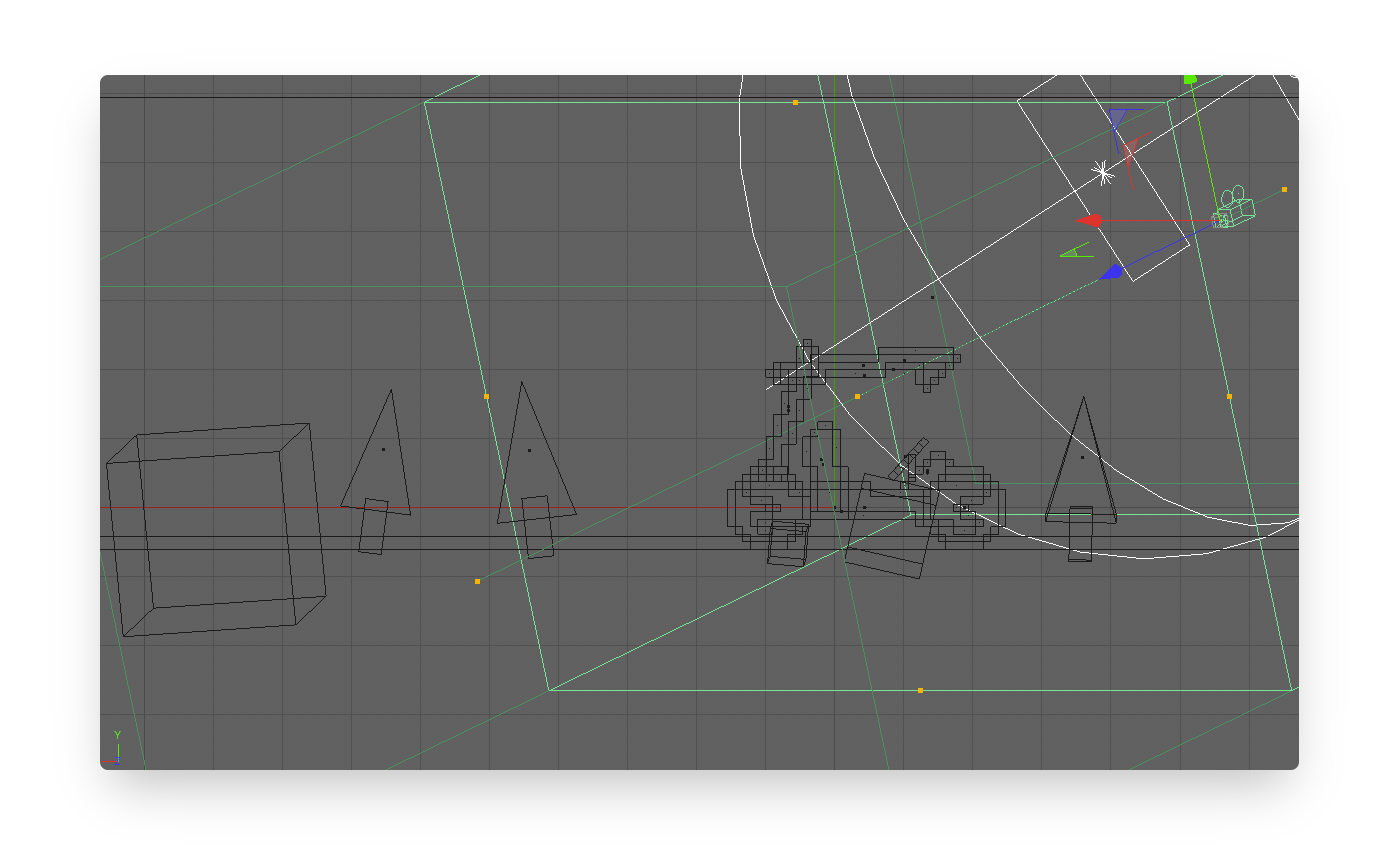Grab the red X-axis arrow handle
Screen dimensions: 1399x845
click(x=1090, y=220)
